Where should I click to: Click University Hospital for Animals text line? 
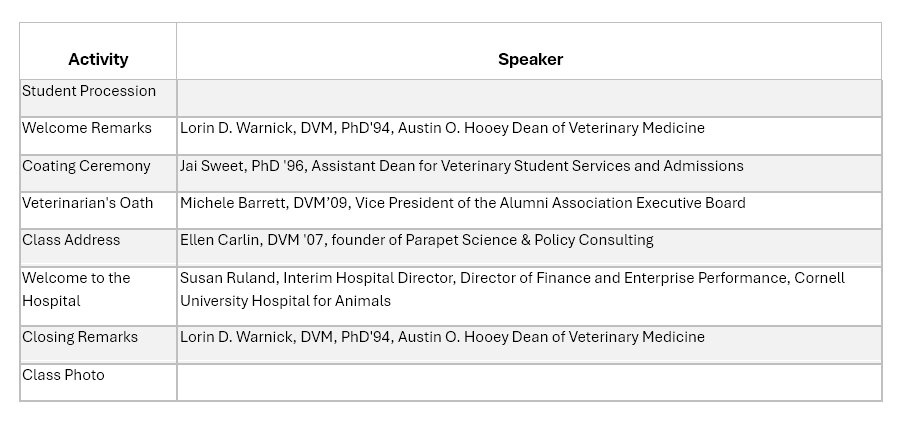[x=285, y=301]
